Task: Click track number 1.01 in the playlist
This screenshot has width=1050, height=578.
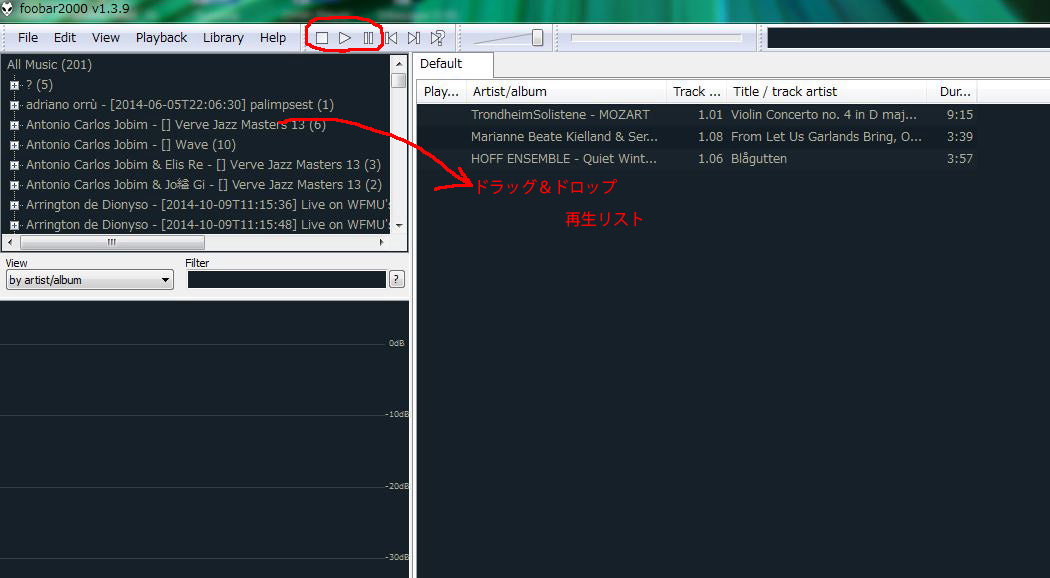Action: [710, 115]
